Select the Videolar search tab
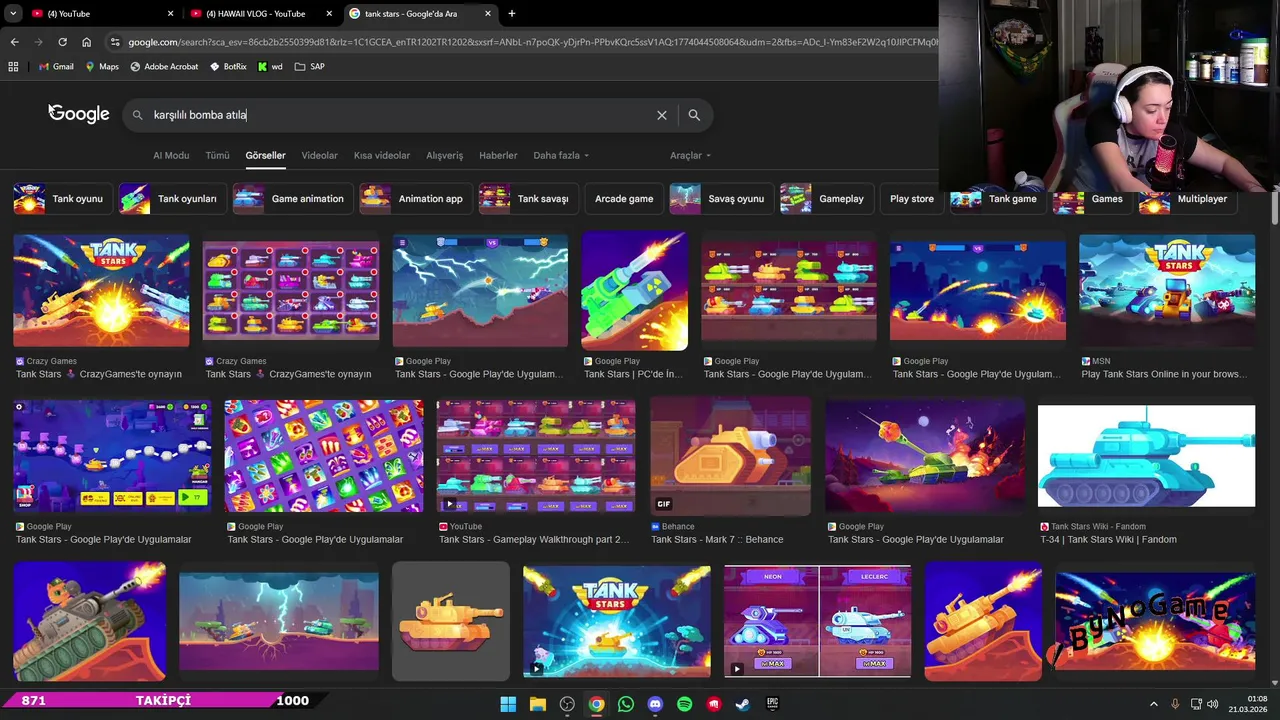Viewport: 1280px width, 720px height. (320, 156)
